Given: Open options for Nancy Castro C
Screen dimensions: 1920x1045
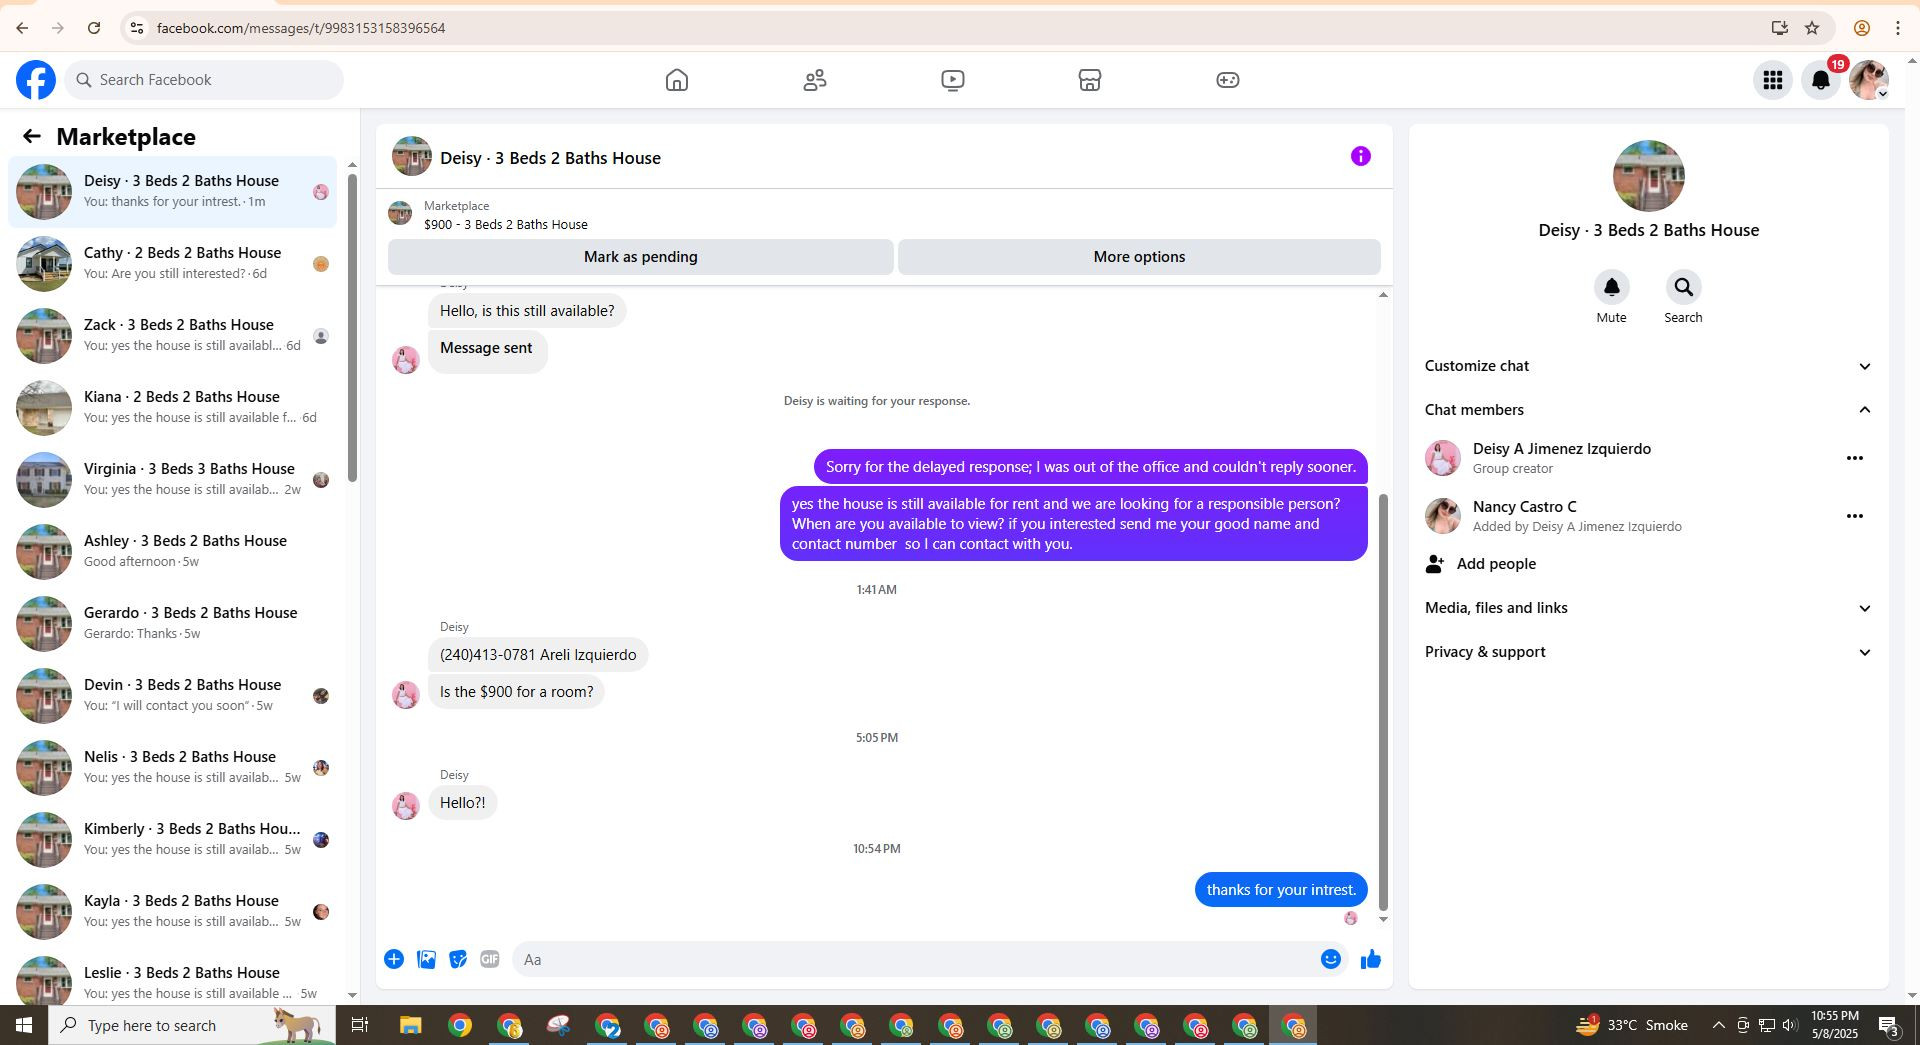Looking at the screenshot, I should coord(1854,516).
